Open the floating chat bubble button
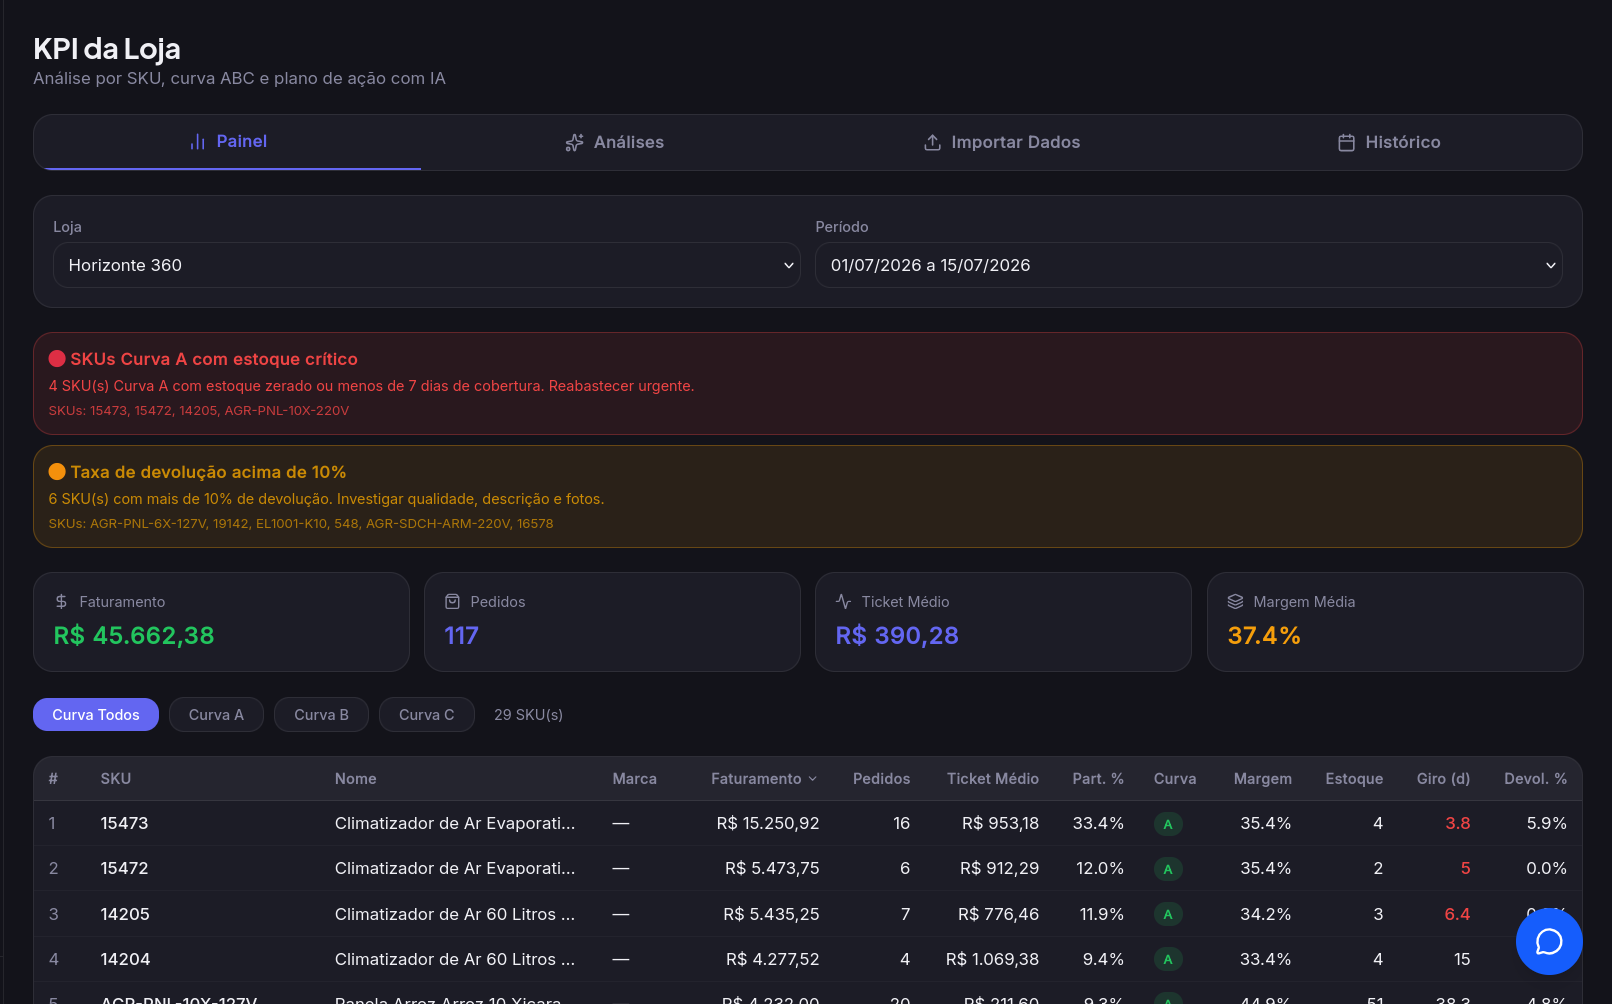1612x1004 pixels. point(1549,941)
